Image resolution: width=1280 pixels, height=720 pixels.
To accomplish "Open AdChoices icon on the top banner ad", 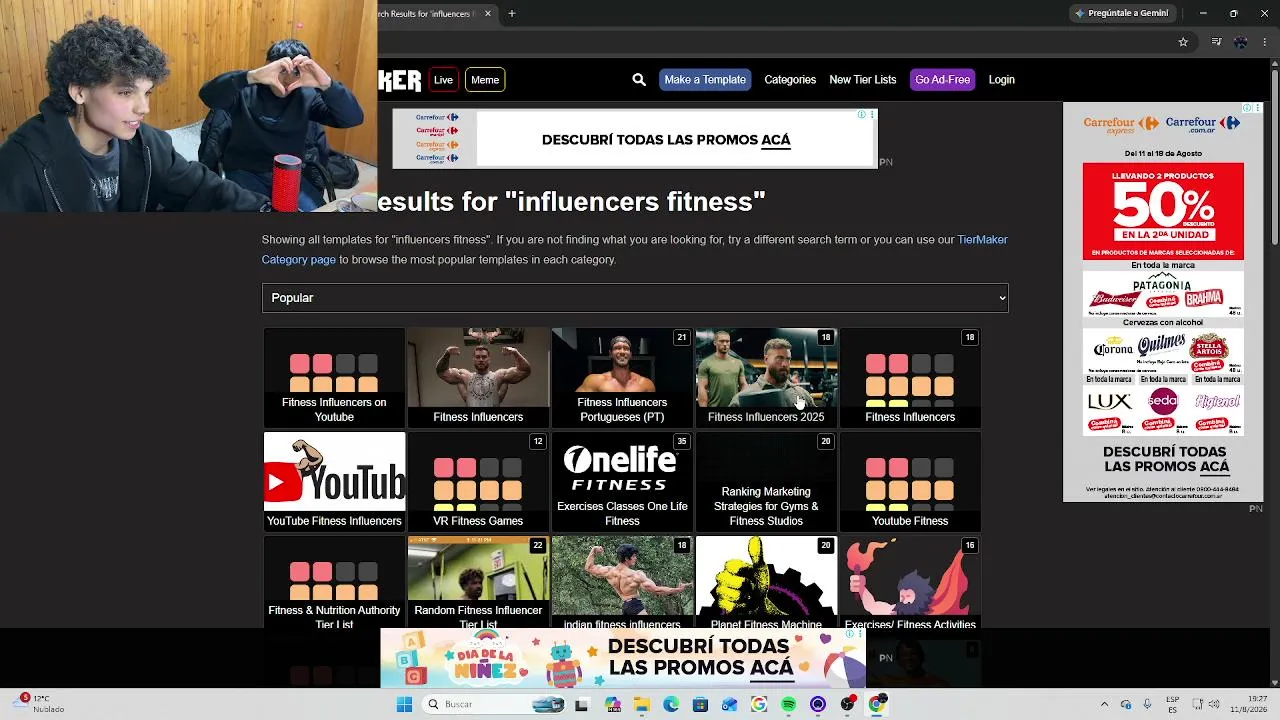I will pos(861,115).
